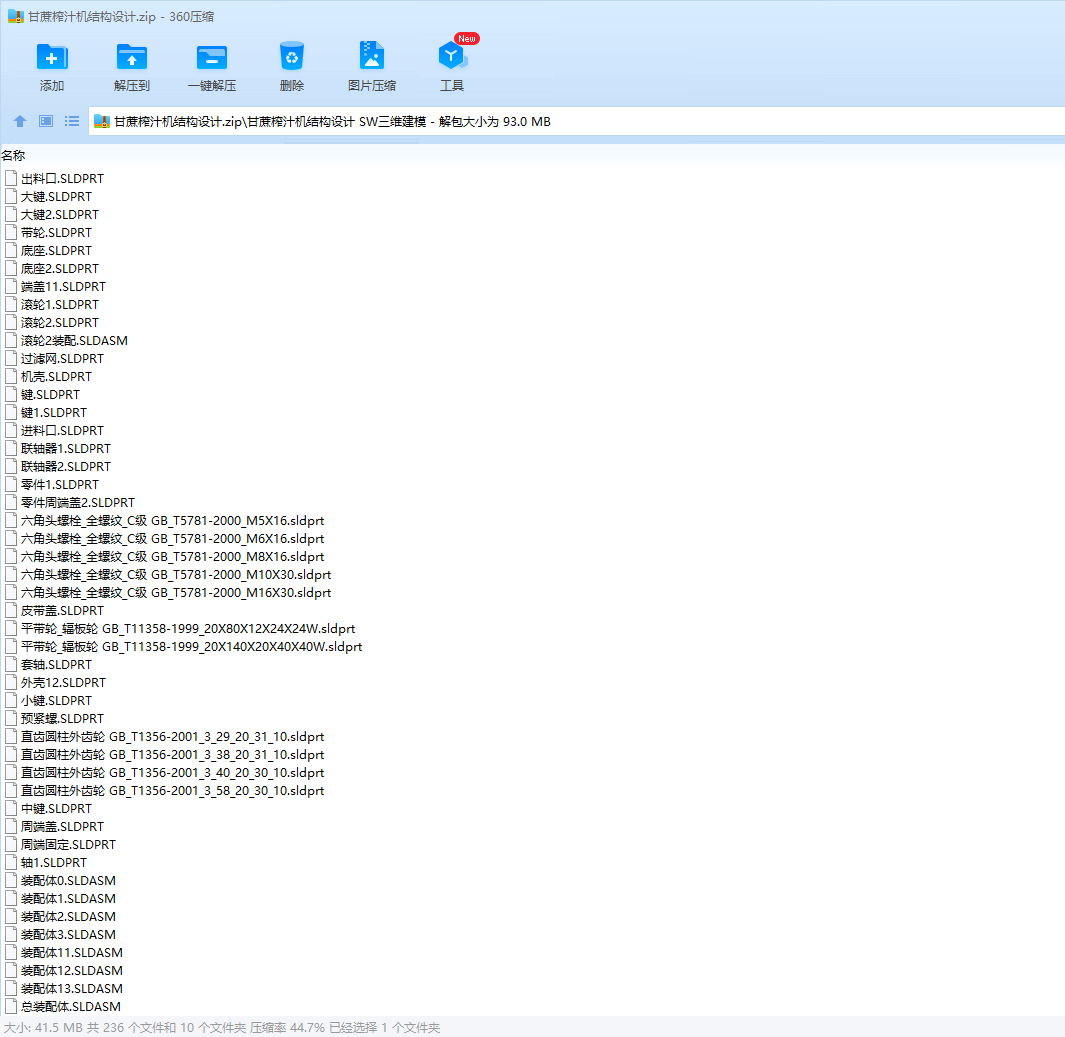Select file 底座2.SLDPRT
Image resolution: width=1065 pixels, height=1037 pixels.
[x=60, y=268]
